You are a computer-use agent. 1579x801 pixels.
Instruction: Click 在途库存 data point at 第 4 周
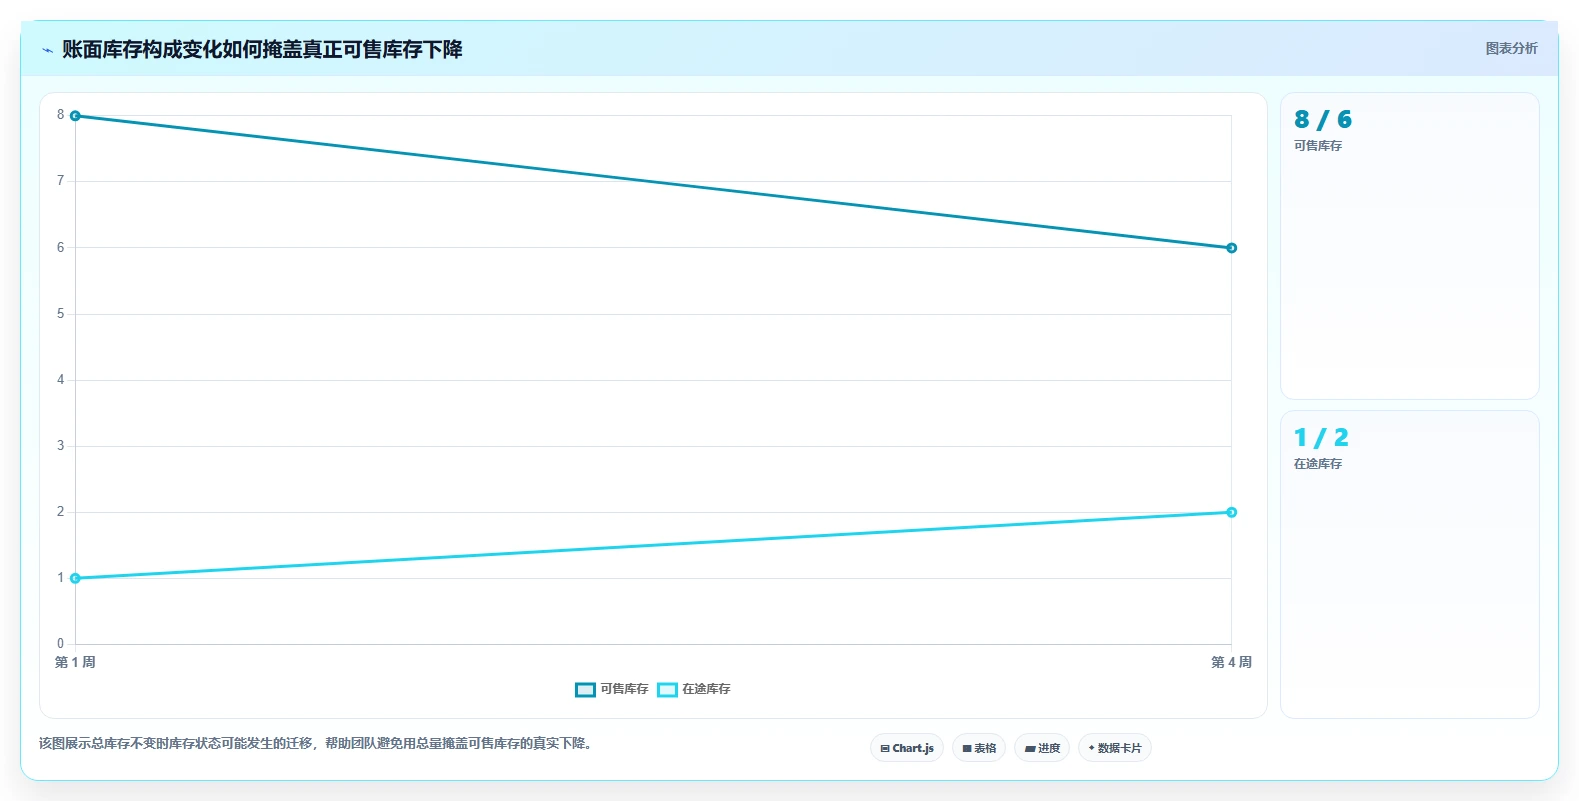[x=1231, y=512]
